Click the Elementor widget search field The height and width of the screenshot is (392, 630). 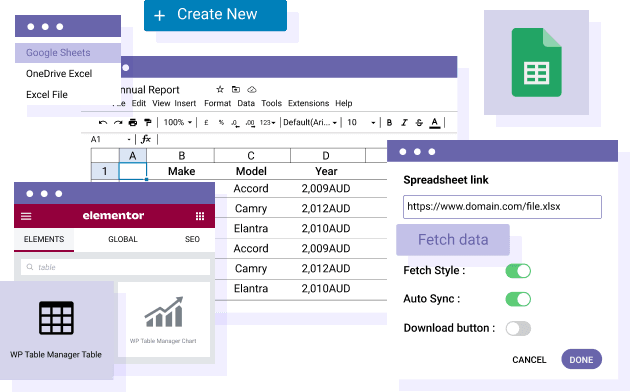[115, 267]
